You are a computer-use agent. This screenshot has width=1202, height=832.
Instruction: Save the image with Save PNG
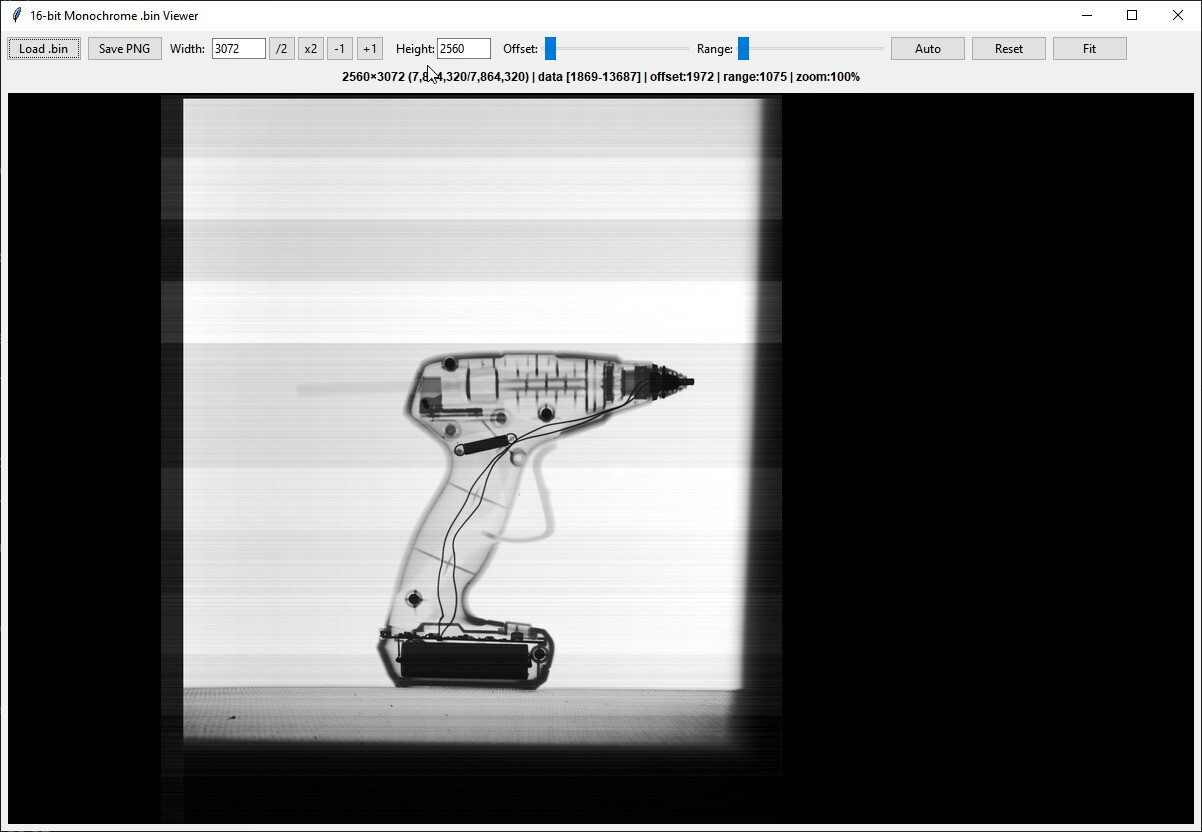tap(125, 49)
